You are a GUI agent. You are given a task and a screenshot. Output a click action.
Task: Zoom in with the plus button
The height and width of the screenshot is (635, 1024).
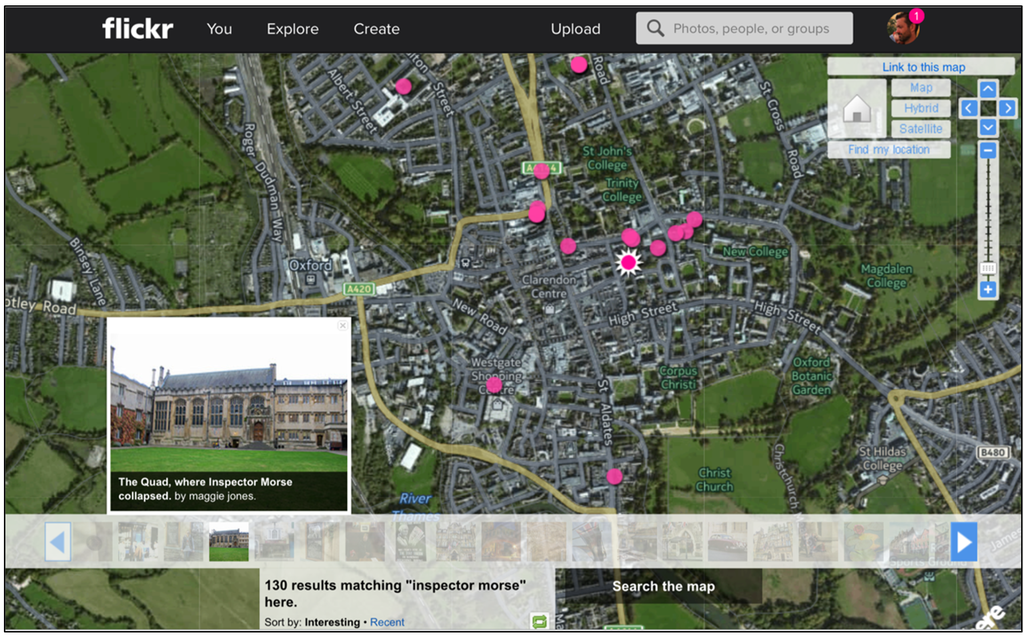click(x=988, y=290)
